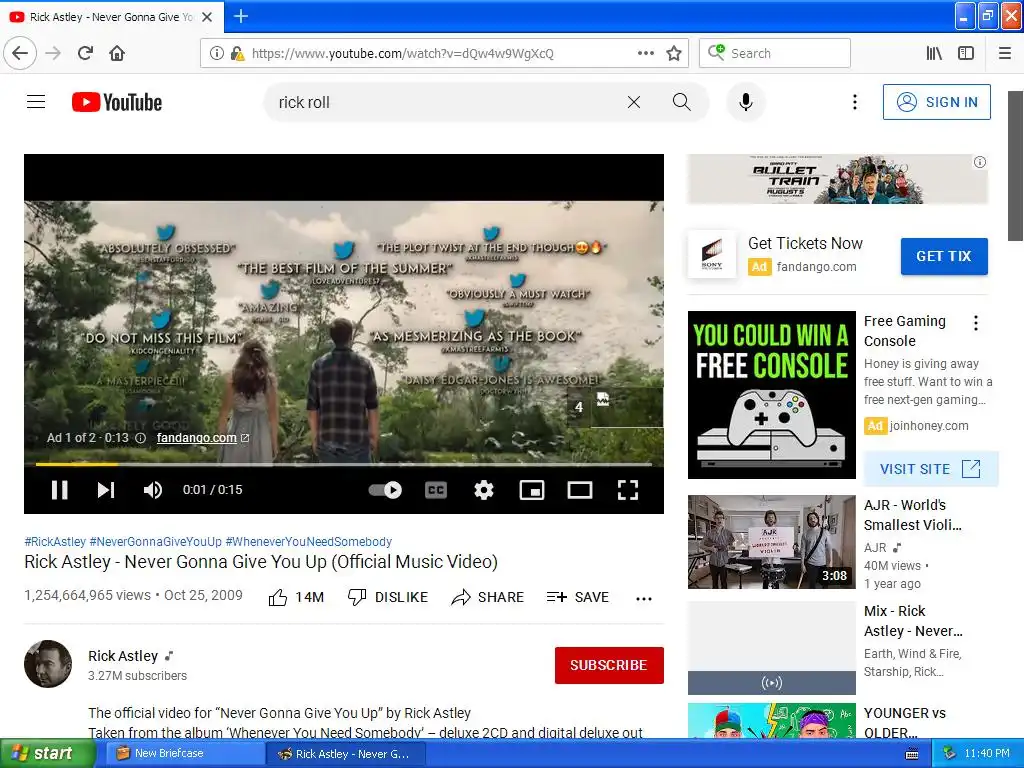Open player settings gear icon
The width and height of the screenshot is (1024, 768).
coord(483,490)
